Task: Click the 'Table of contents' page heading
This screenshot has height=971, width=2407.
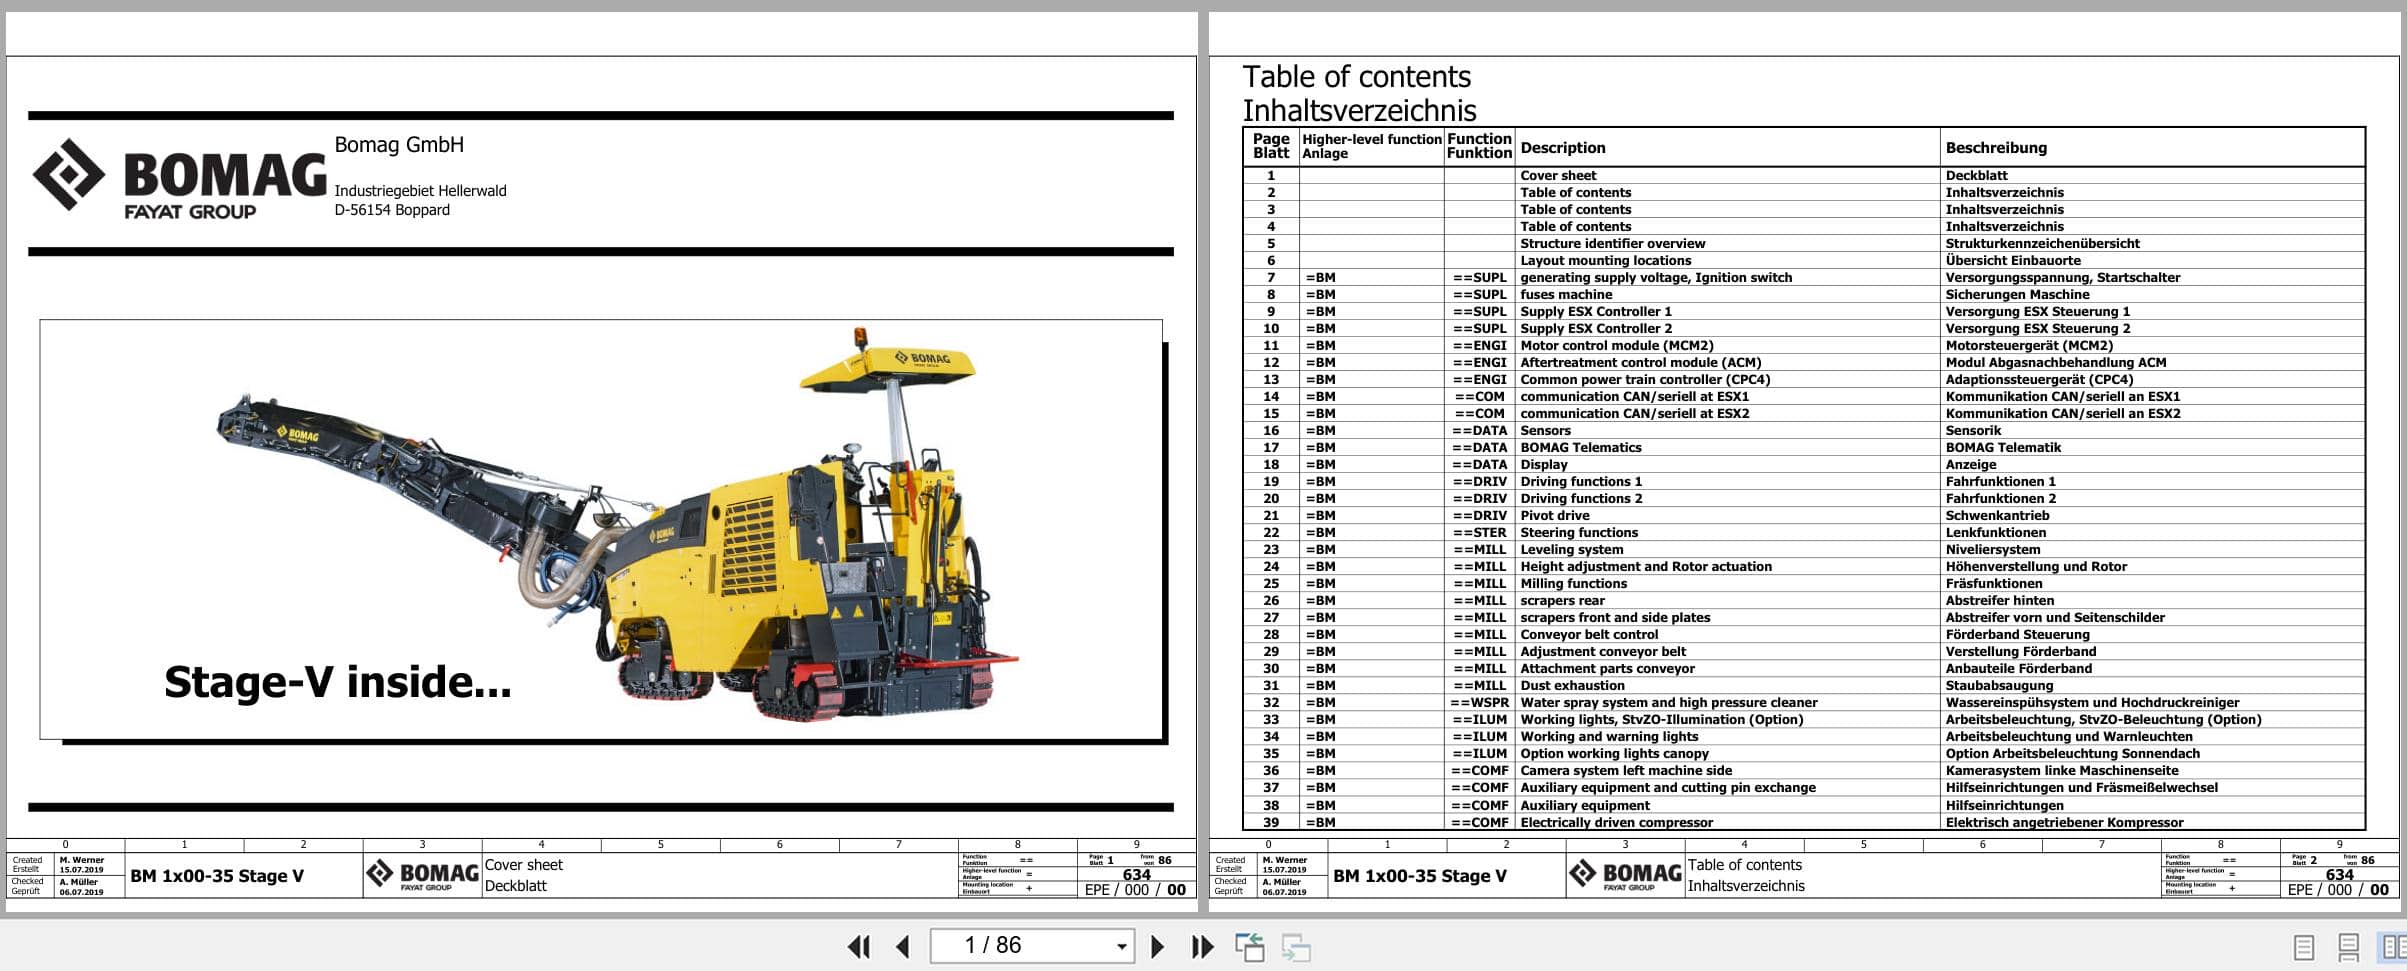Action: coord(1356,76)
